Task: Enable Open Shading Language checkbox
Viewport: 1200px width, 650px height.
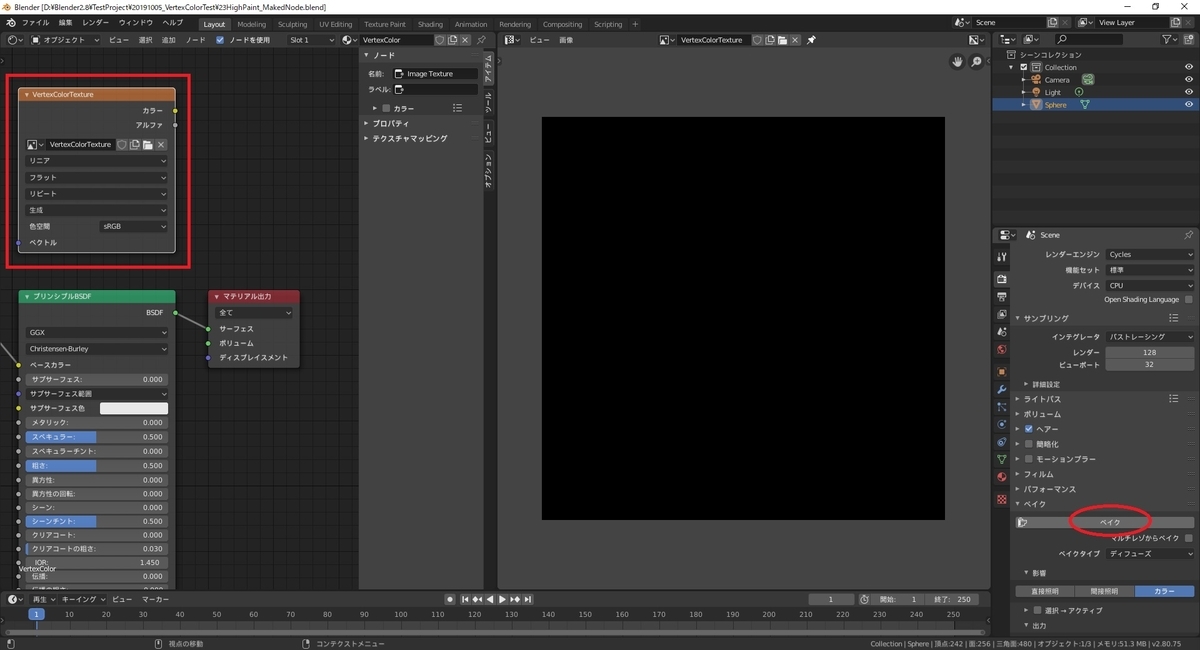Action: [x=1189, y=299]
